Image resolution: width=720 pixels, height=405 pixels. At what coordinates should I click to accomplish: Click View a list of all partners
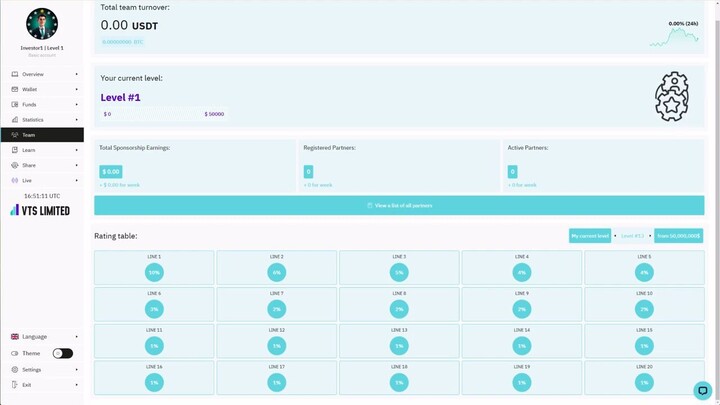point(399,205)
